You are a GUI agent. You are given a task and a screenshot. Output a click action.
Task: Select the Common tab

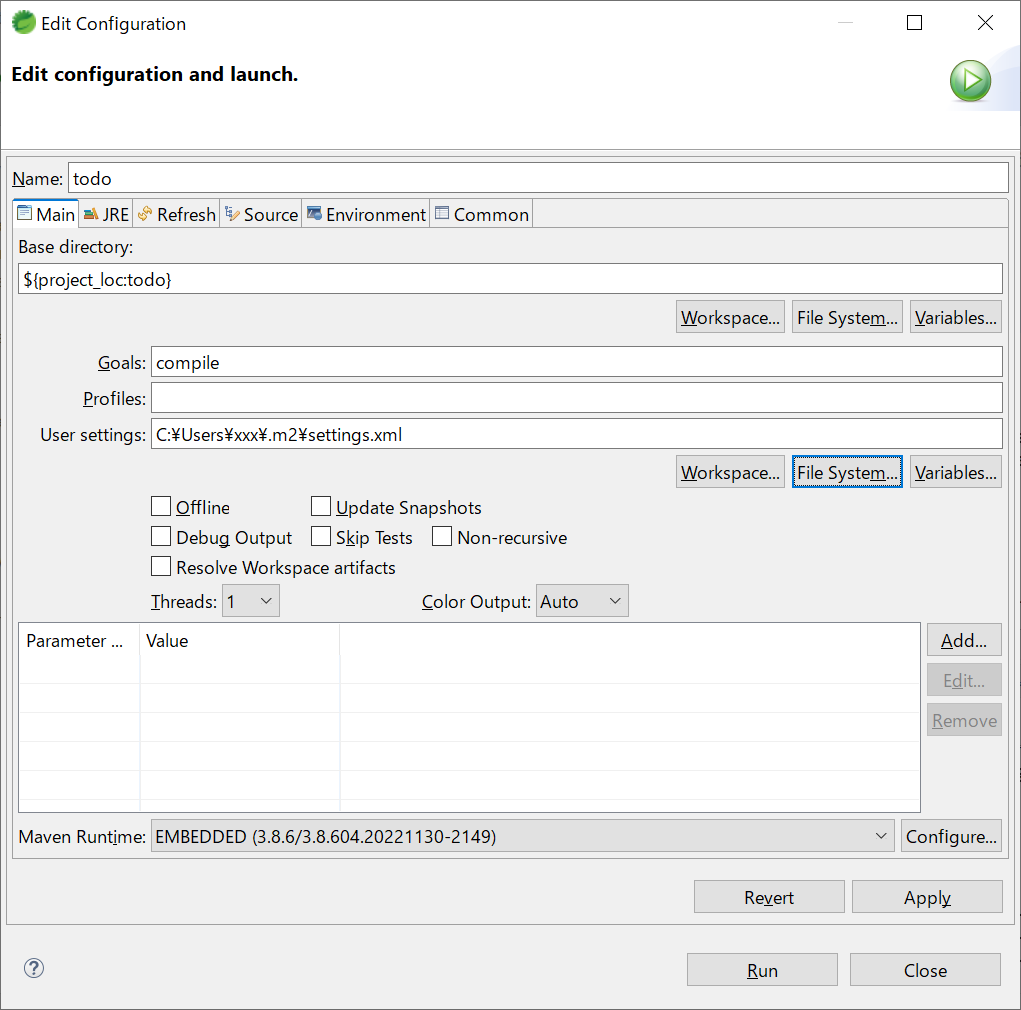(481, 214)
